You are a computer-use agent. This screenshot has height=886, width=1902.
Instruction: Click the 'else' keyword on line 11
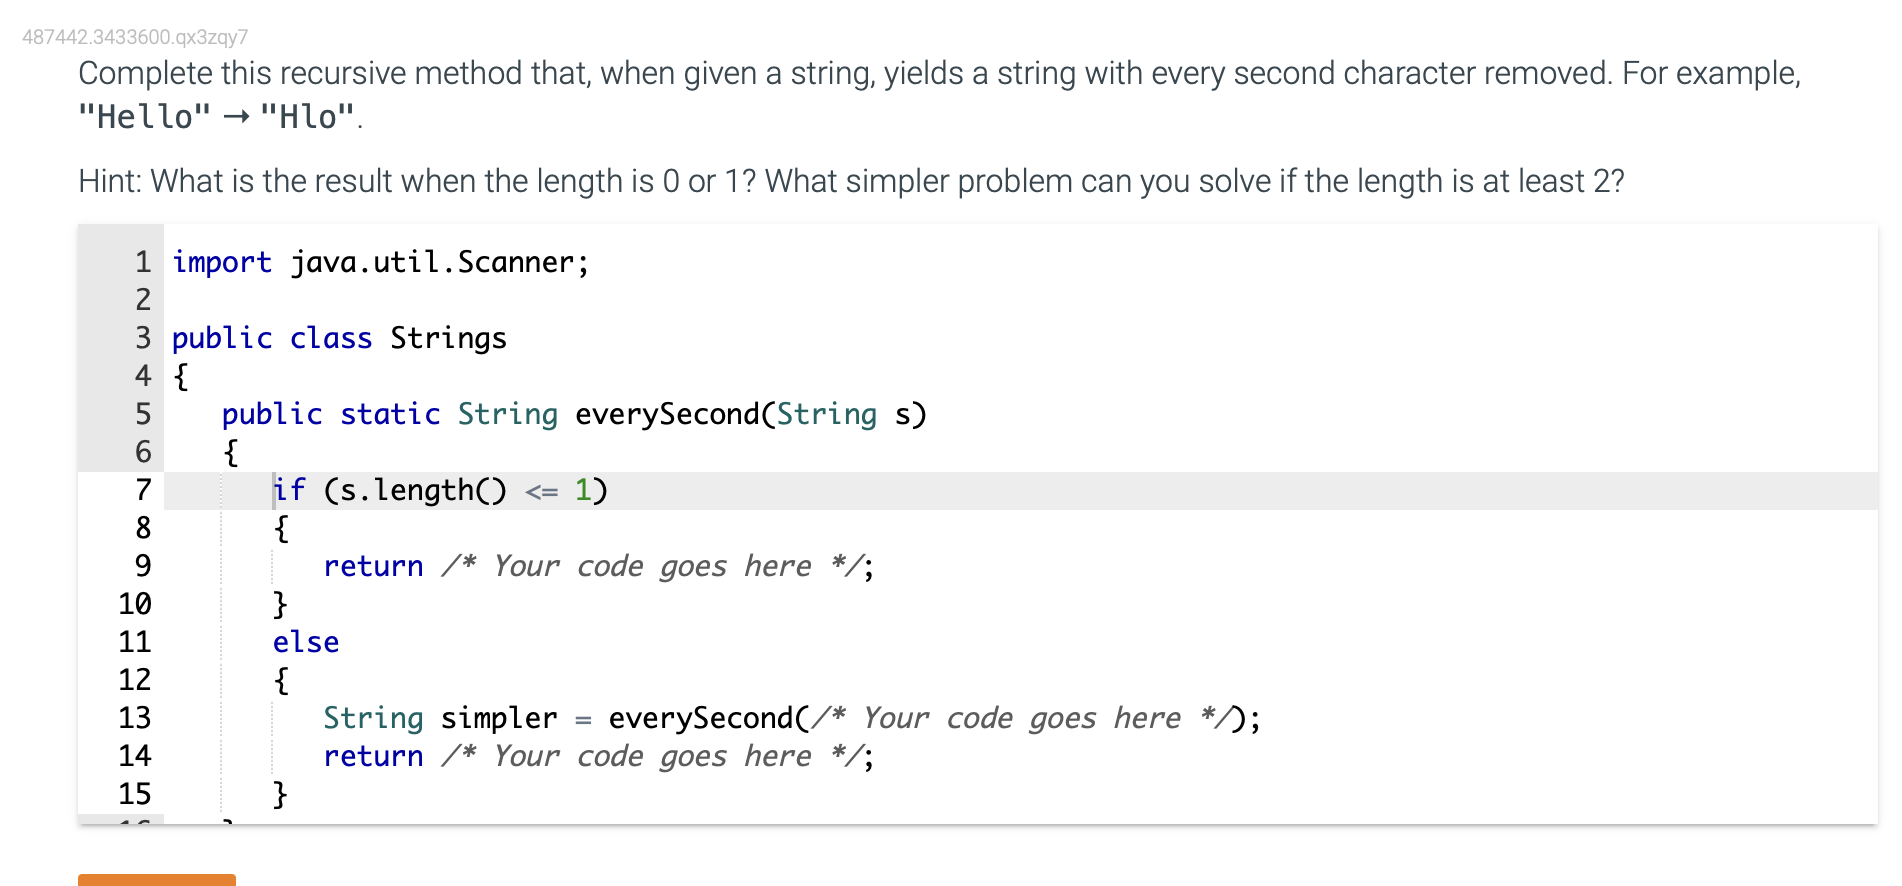[x=306, y=642]
